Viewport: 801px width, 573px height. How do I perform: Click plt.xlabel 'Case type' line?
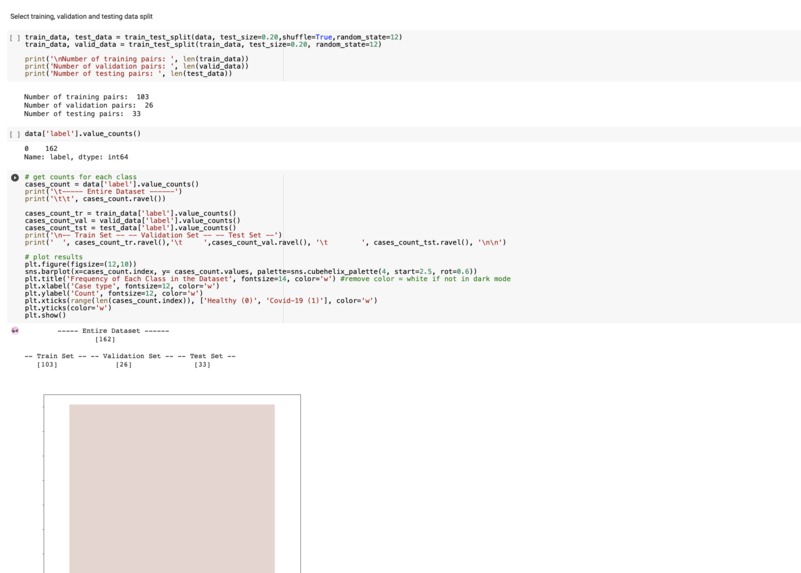pos(122,286)
